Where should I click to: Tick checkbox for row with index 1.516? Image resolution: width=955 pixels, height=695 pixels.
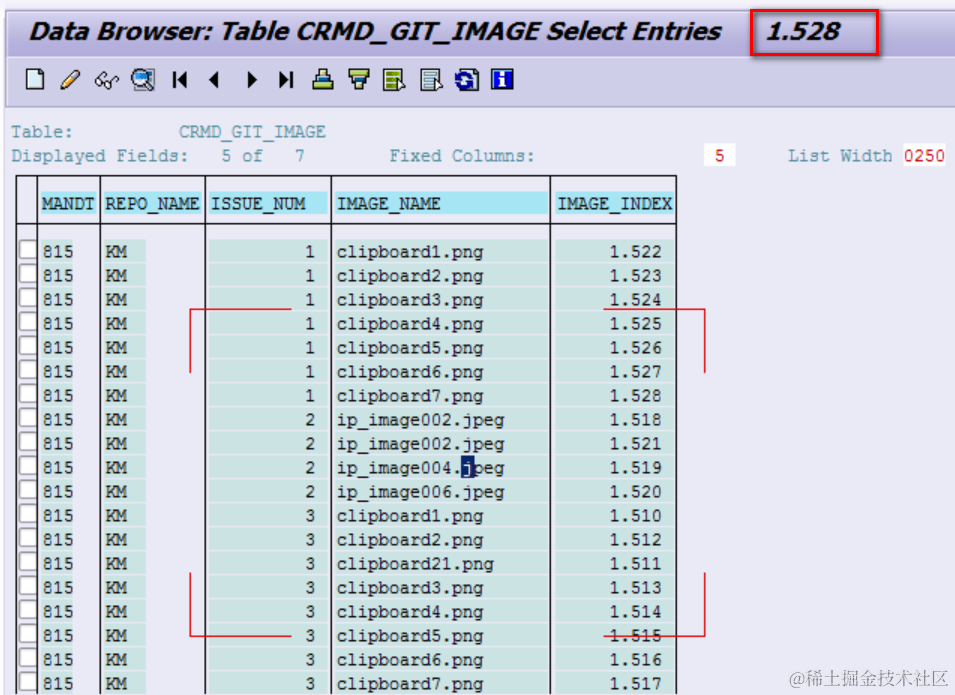point(27,658)
